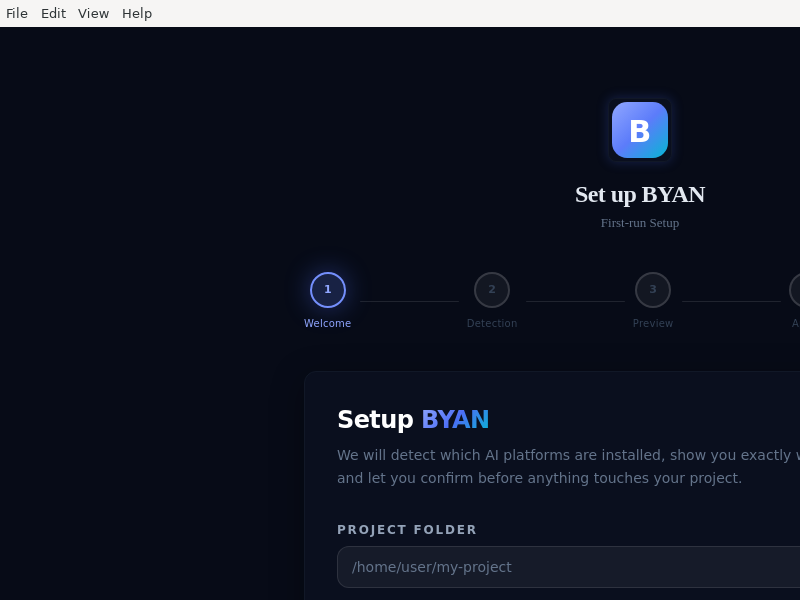Click the Project Folder path input
This screenshot has width=800, height=600.
(x=568, y=567)
